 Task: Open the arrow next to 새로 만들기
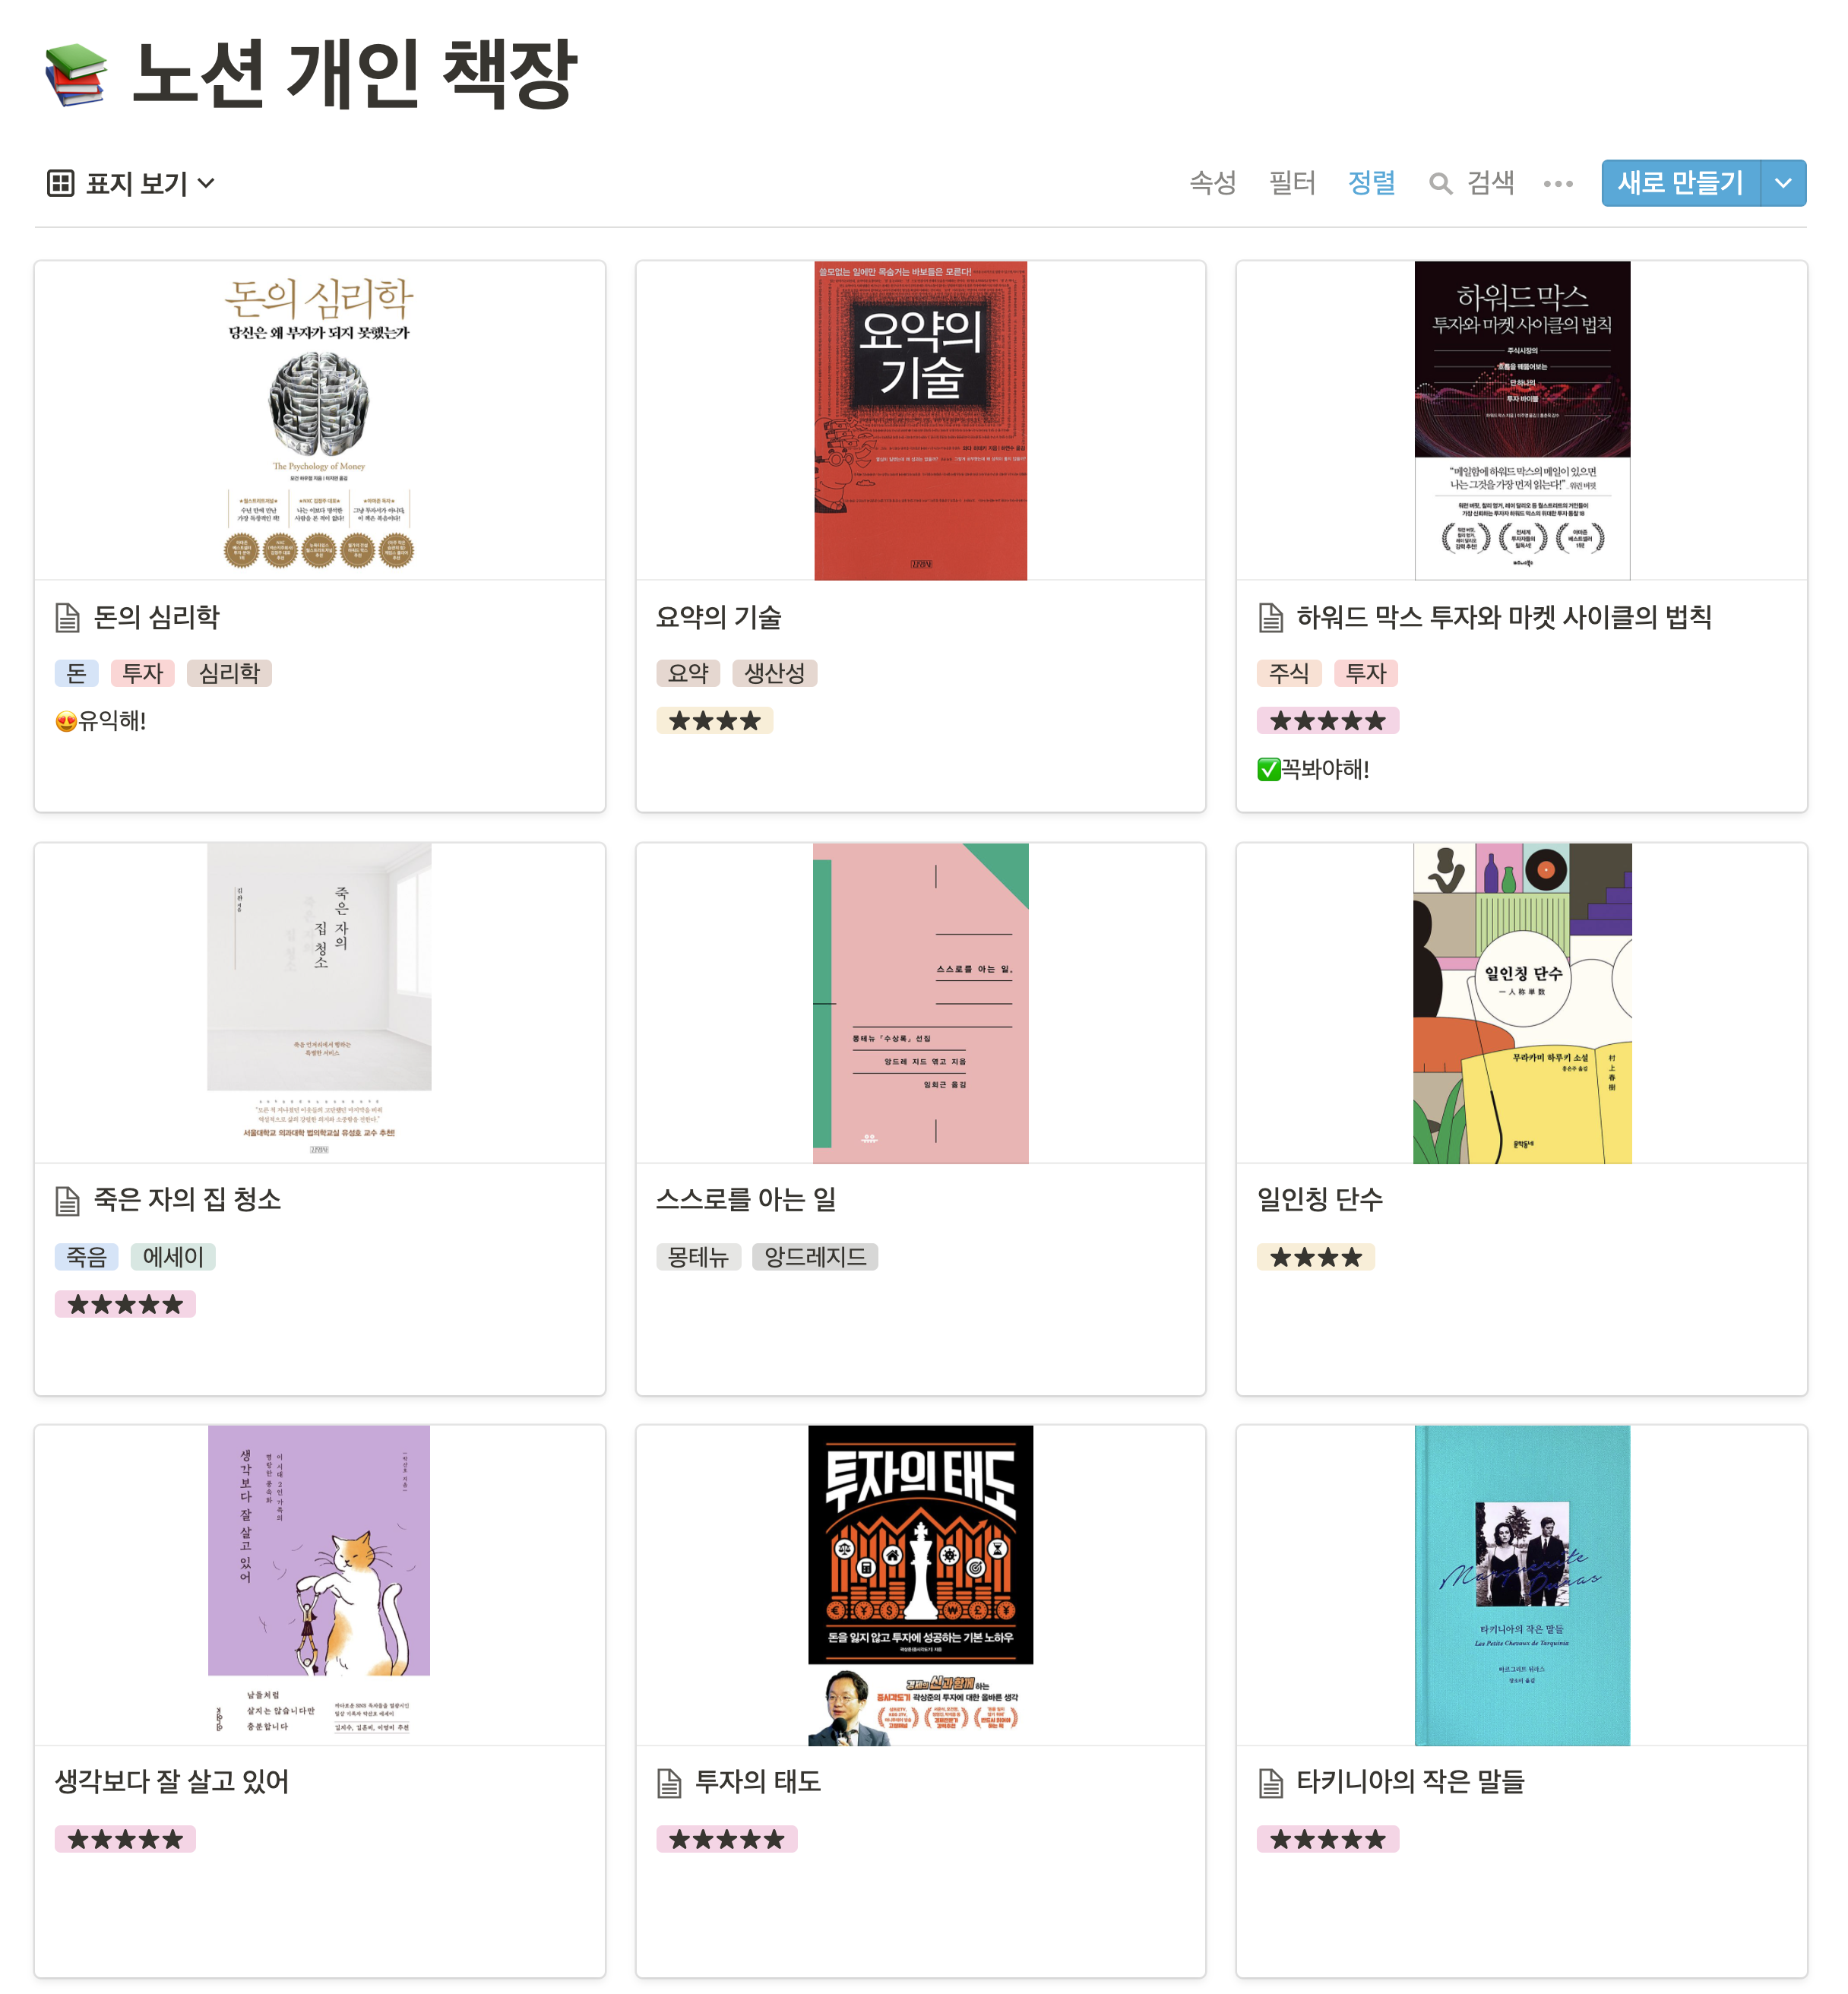1783,183
